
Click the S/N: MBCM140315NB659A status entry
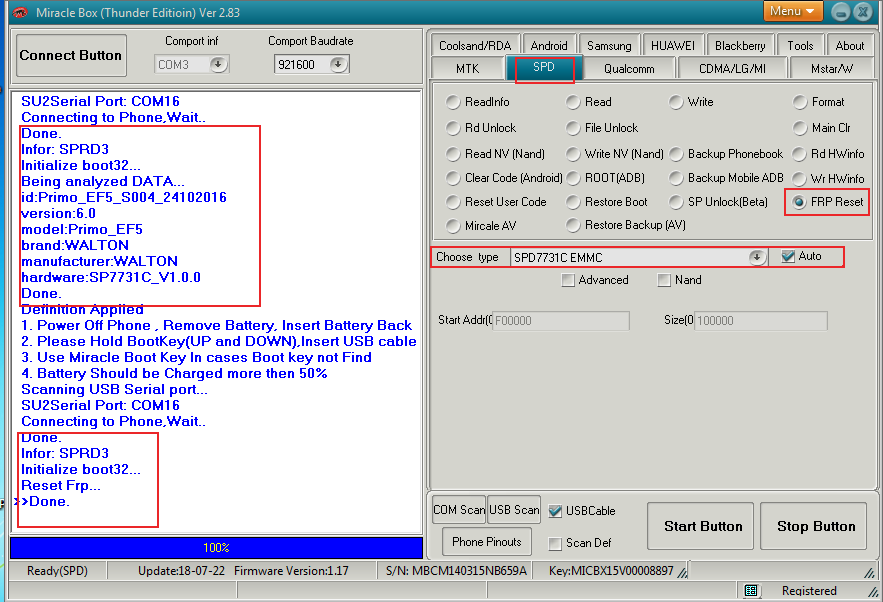click(x=456, y=571)
